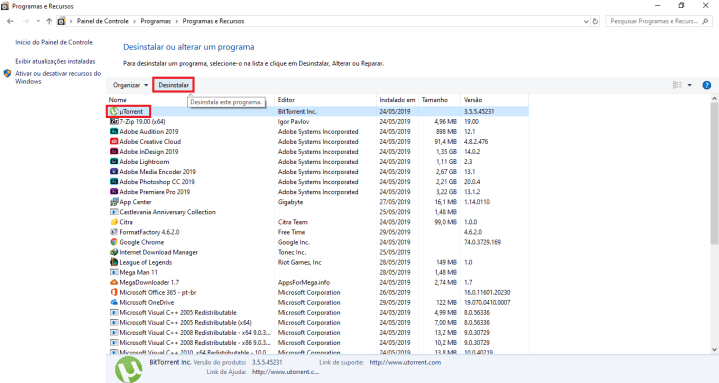The height and width of the screenshot is (383, 719).
Task: Click the Programas breadcrumb item
Action: tap(155, 21)
